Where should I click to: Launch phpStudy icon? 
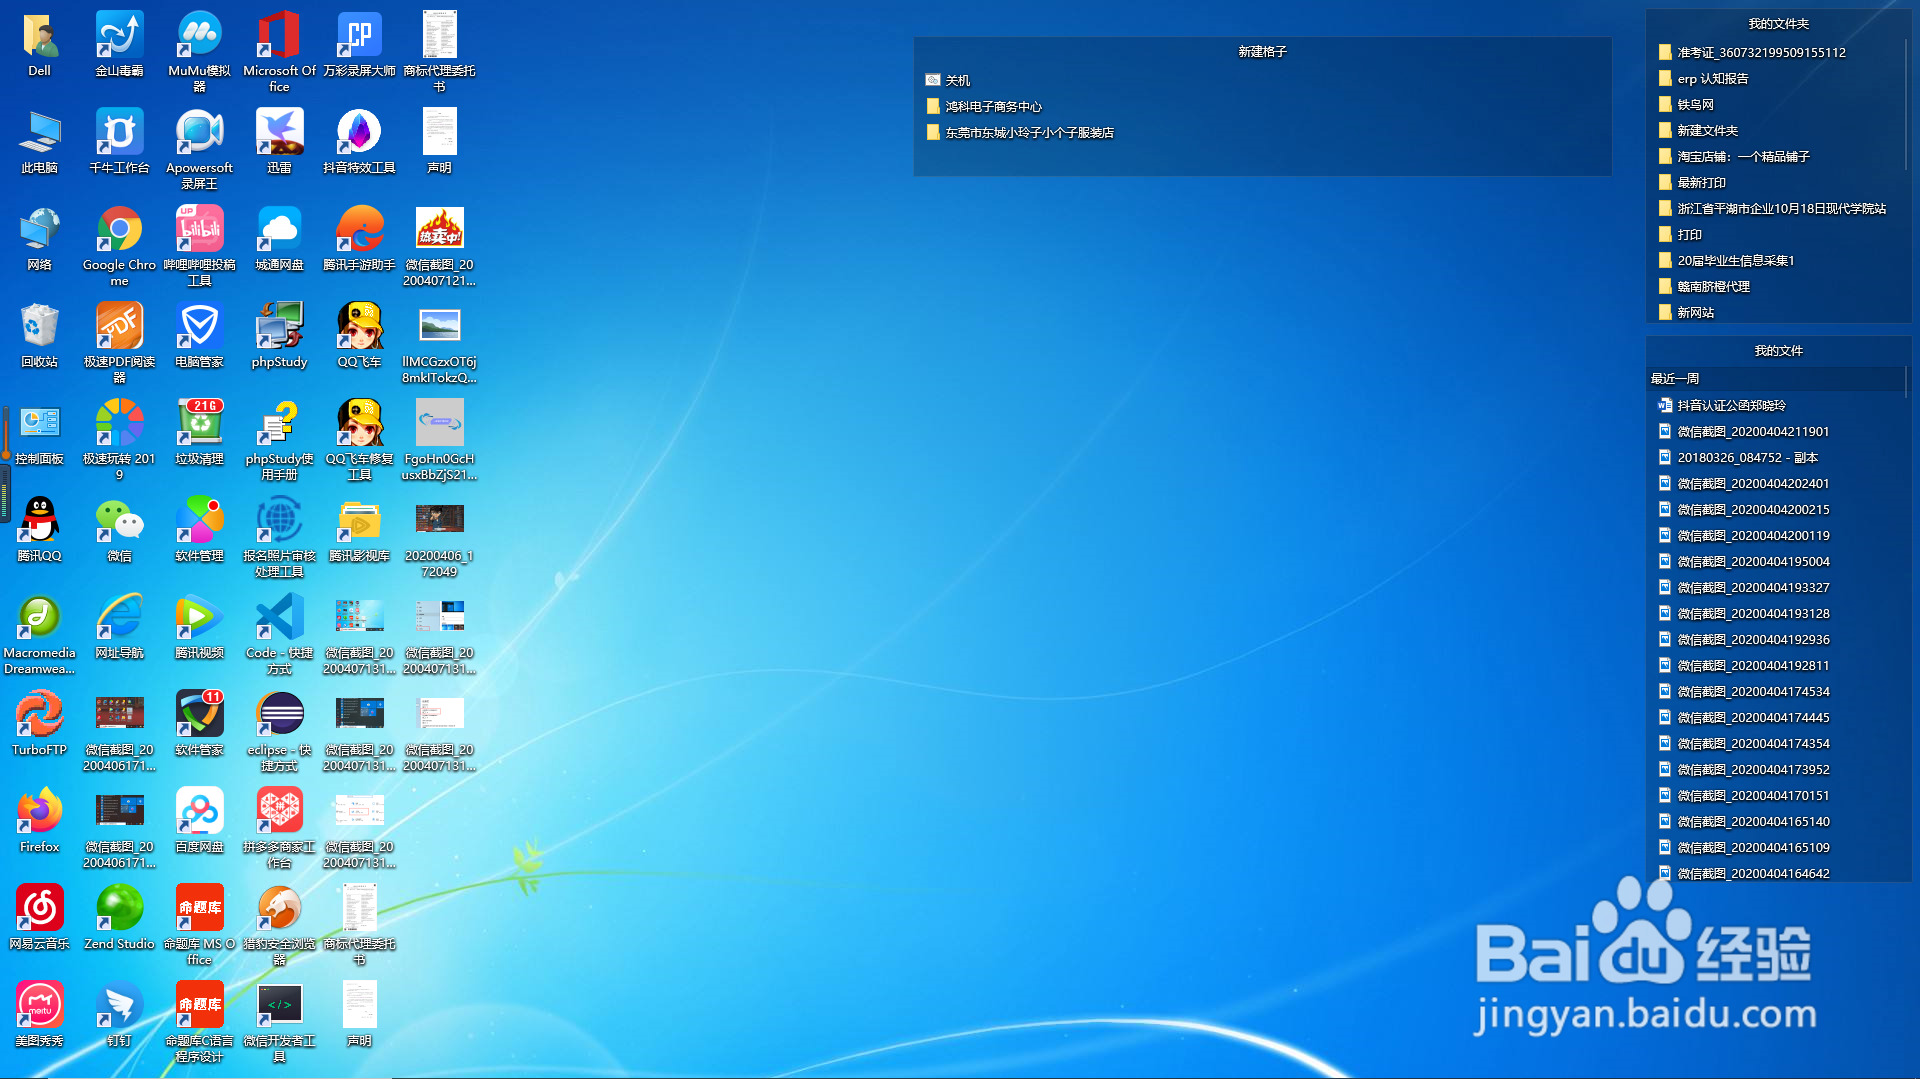click(279, 327)
